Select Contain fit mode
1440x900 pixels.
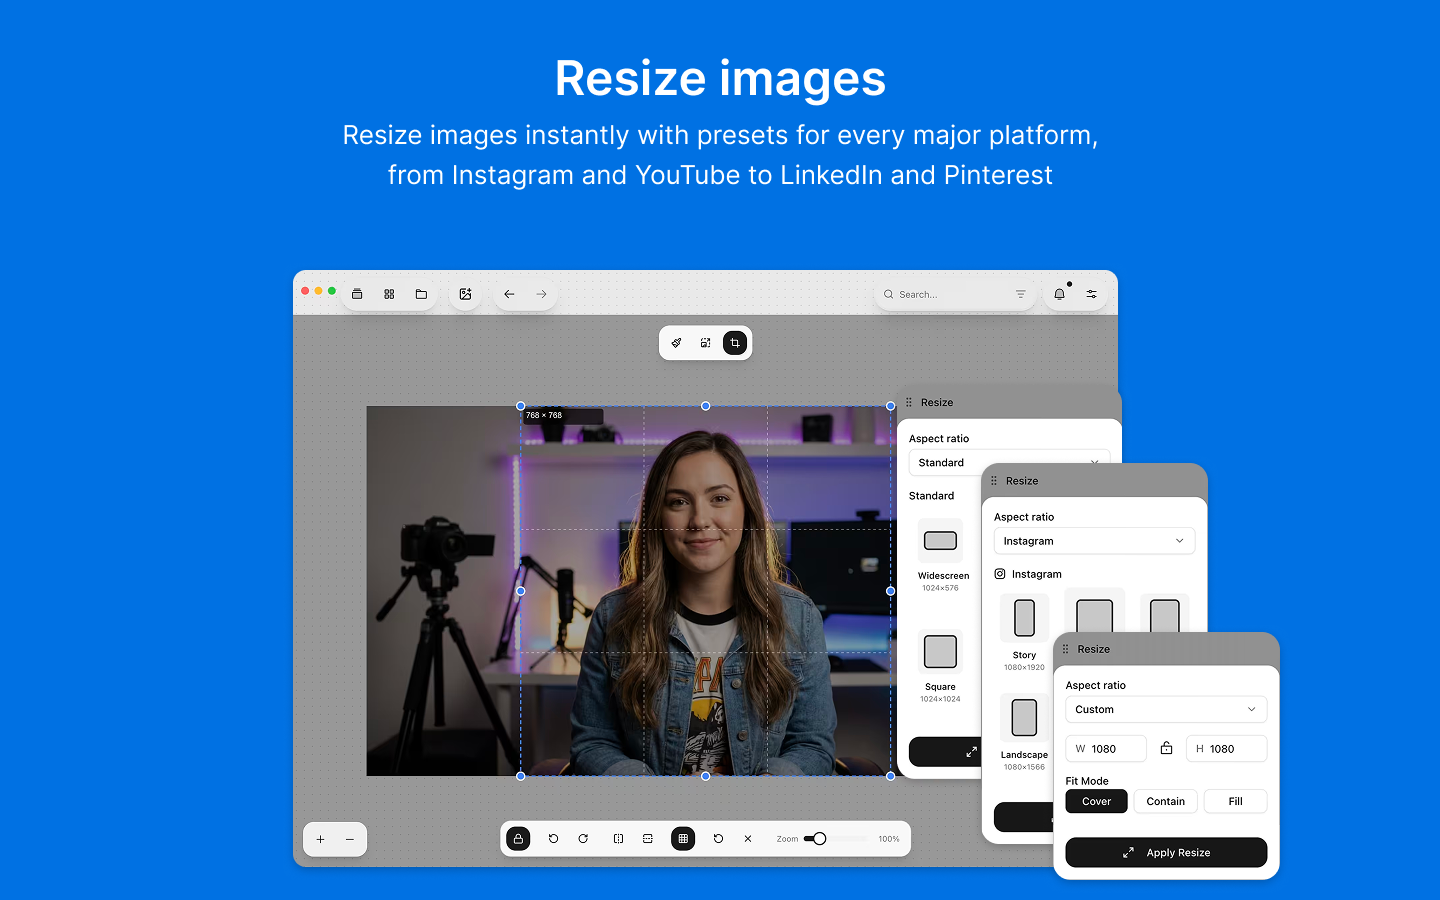point(1166,801)
